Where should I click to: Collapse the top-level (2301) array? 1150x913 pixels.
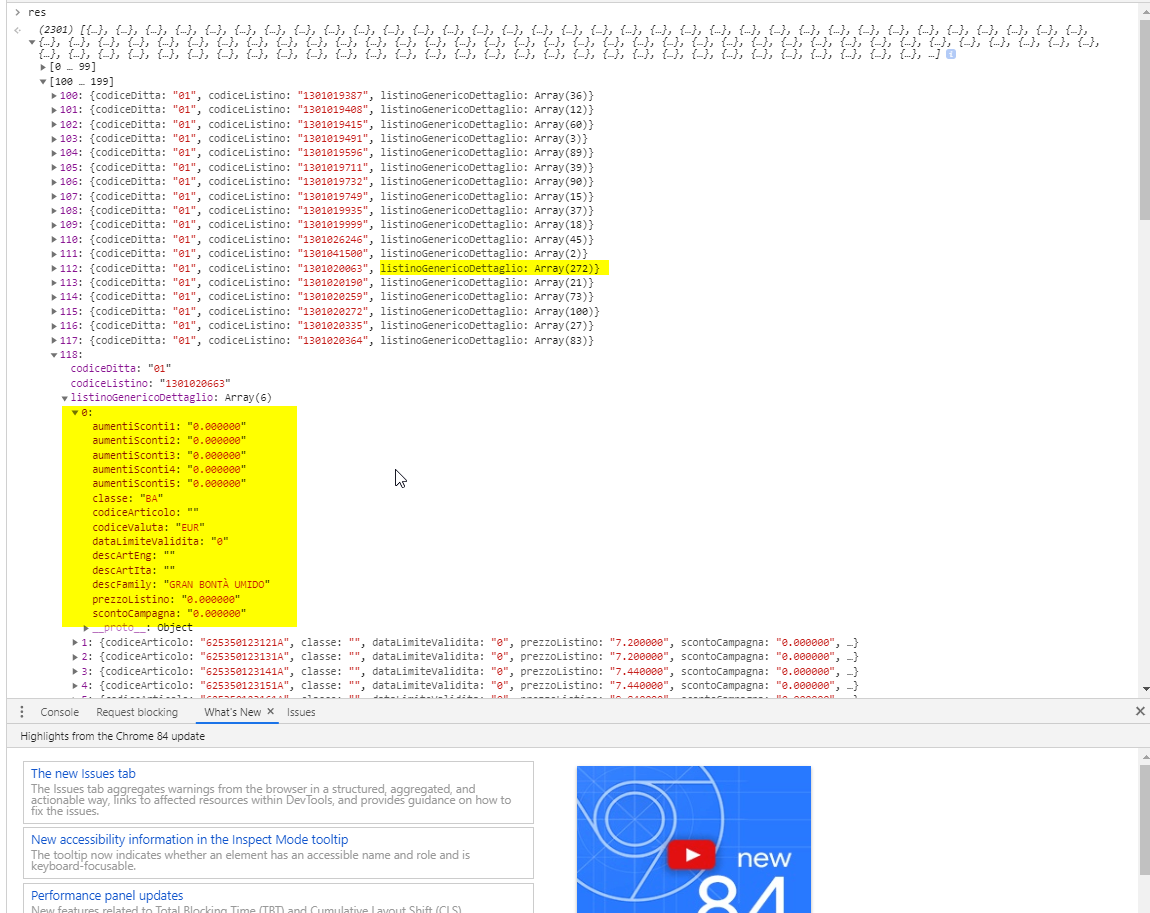(x=32, y=43)
